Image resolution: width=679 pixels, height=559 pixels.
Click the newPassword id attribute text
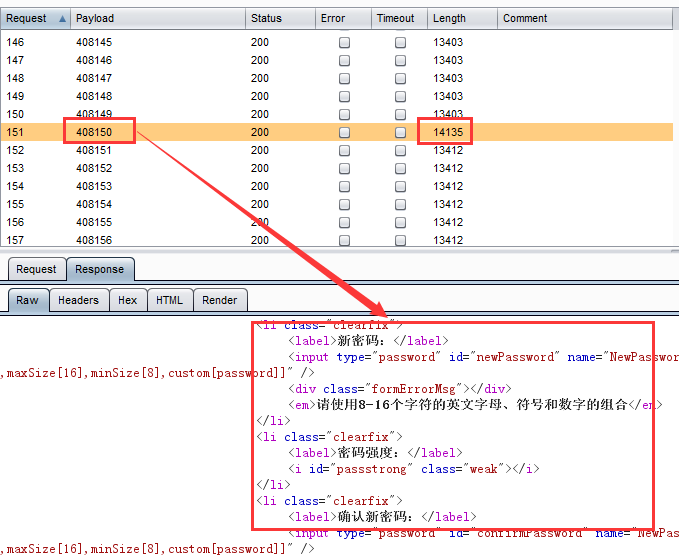515,357
